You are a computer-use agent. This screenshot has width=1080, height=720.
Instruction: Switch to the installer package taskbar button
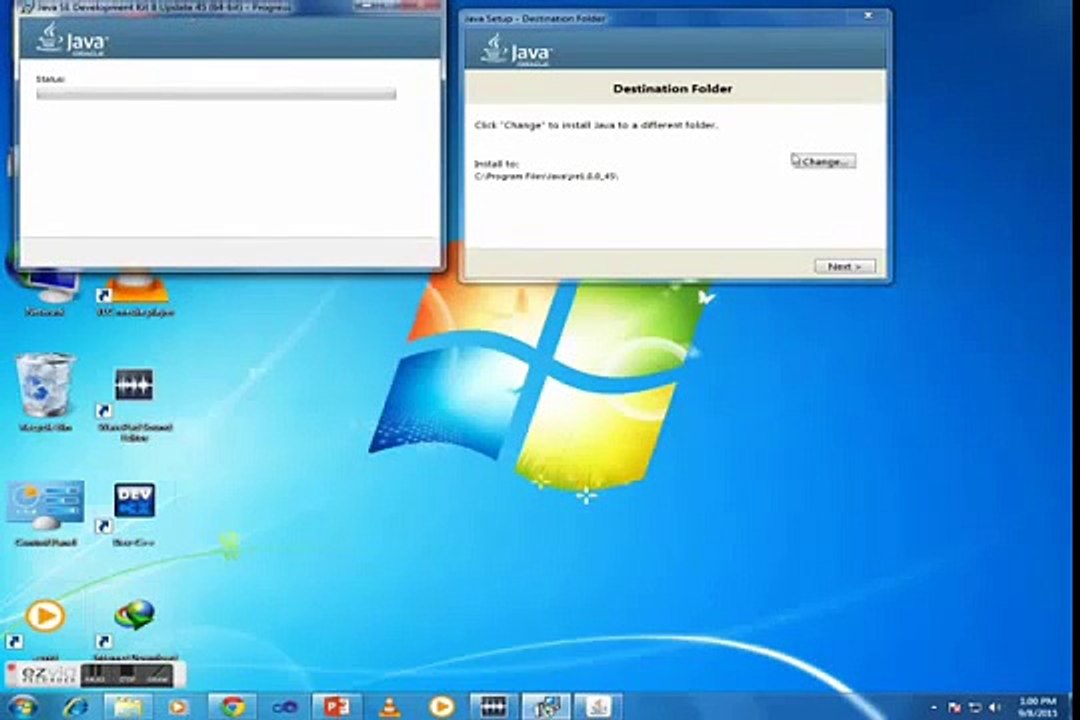pos(546,707)
